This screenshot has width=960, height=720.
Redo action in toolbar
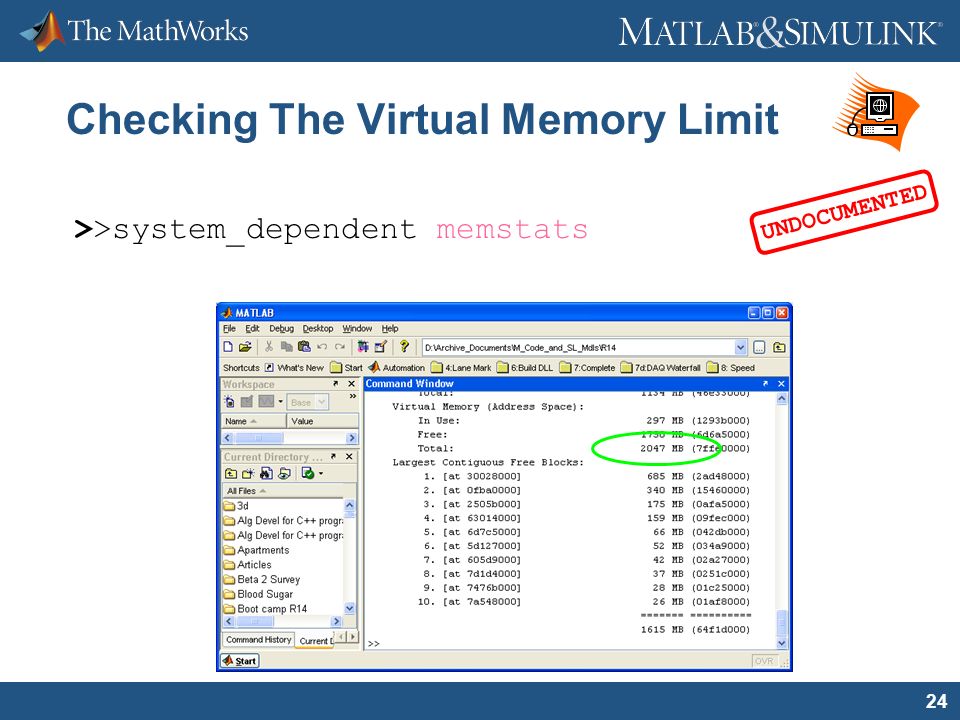click(x=340, y=347)
